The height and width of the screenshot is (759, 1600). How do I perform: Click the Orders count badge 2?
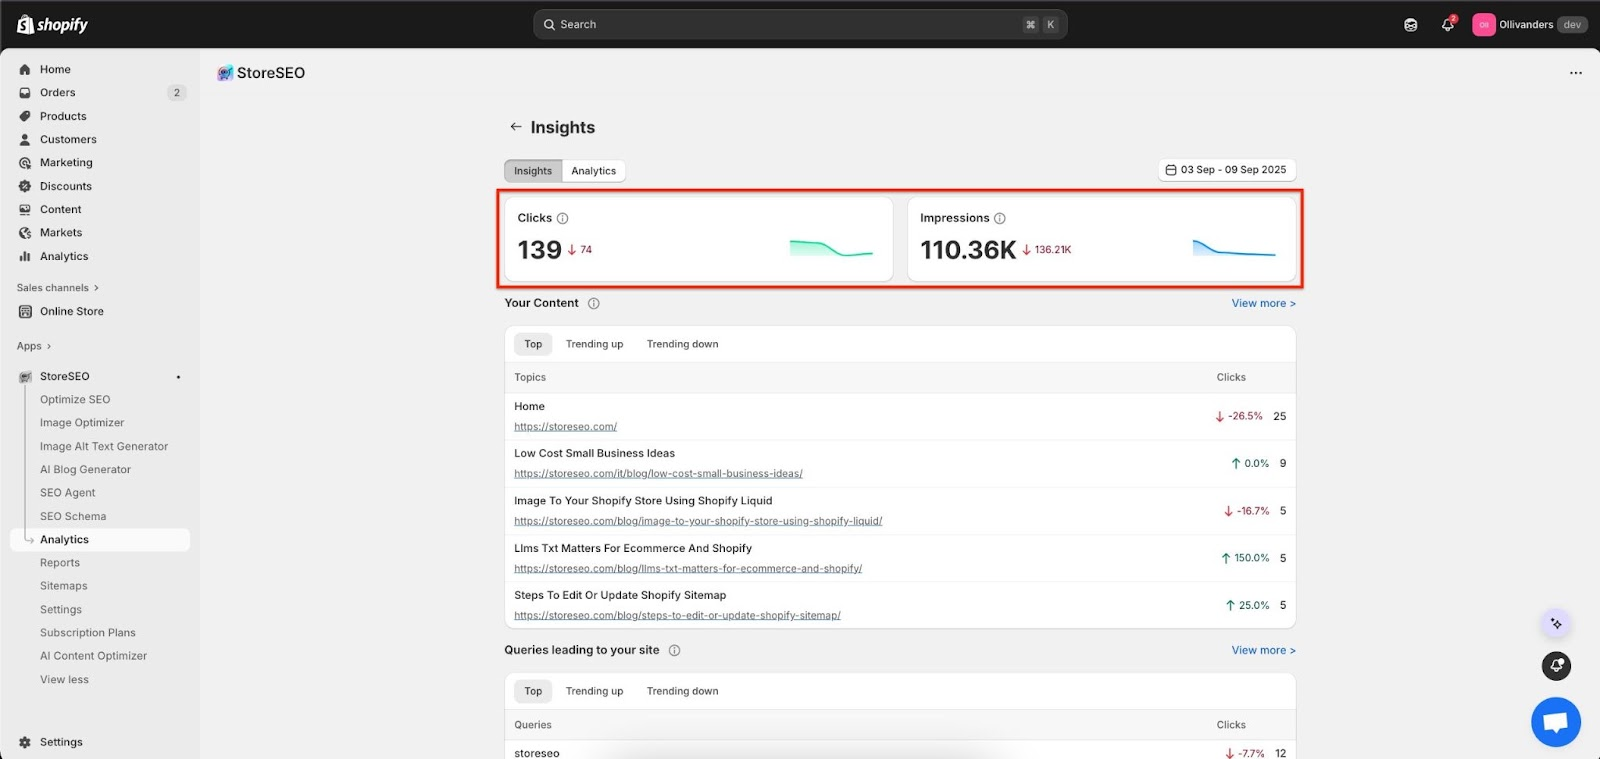(177, 93)
